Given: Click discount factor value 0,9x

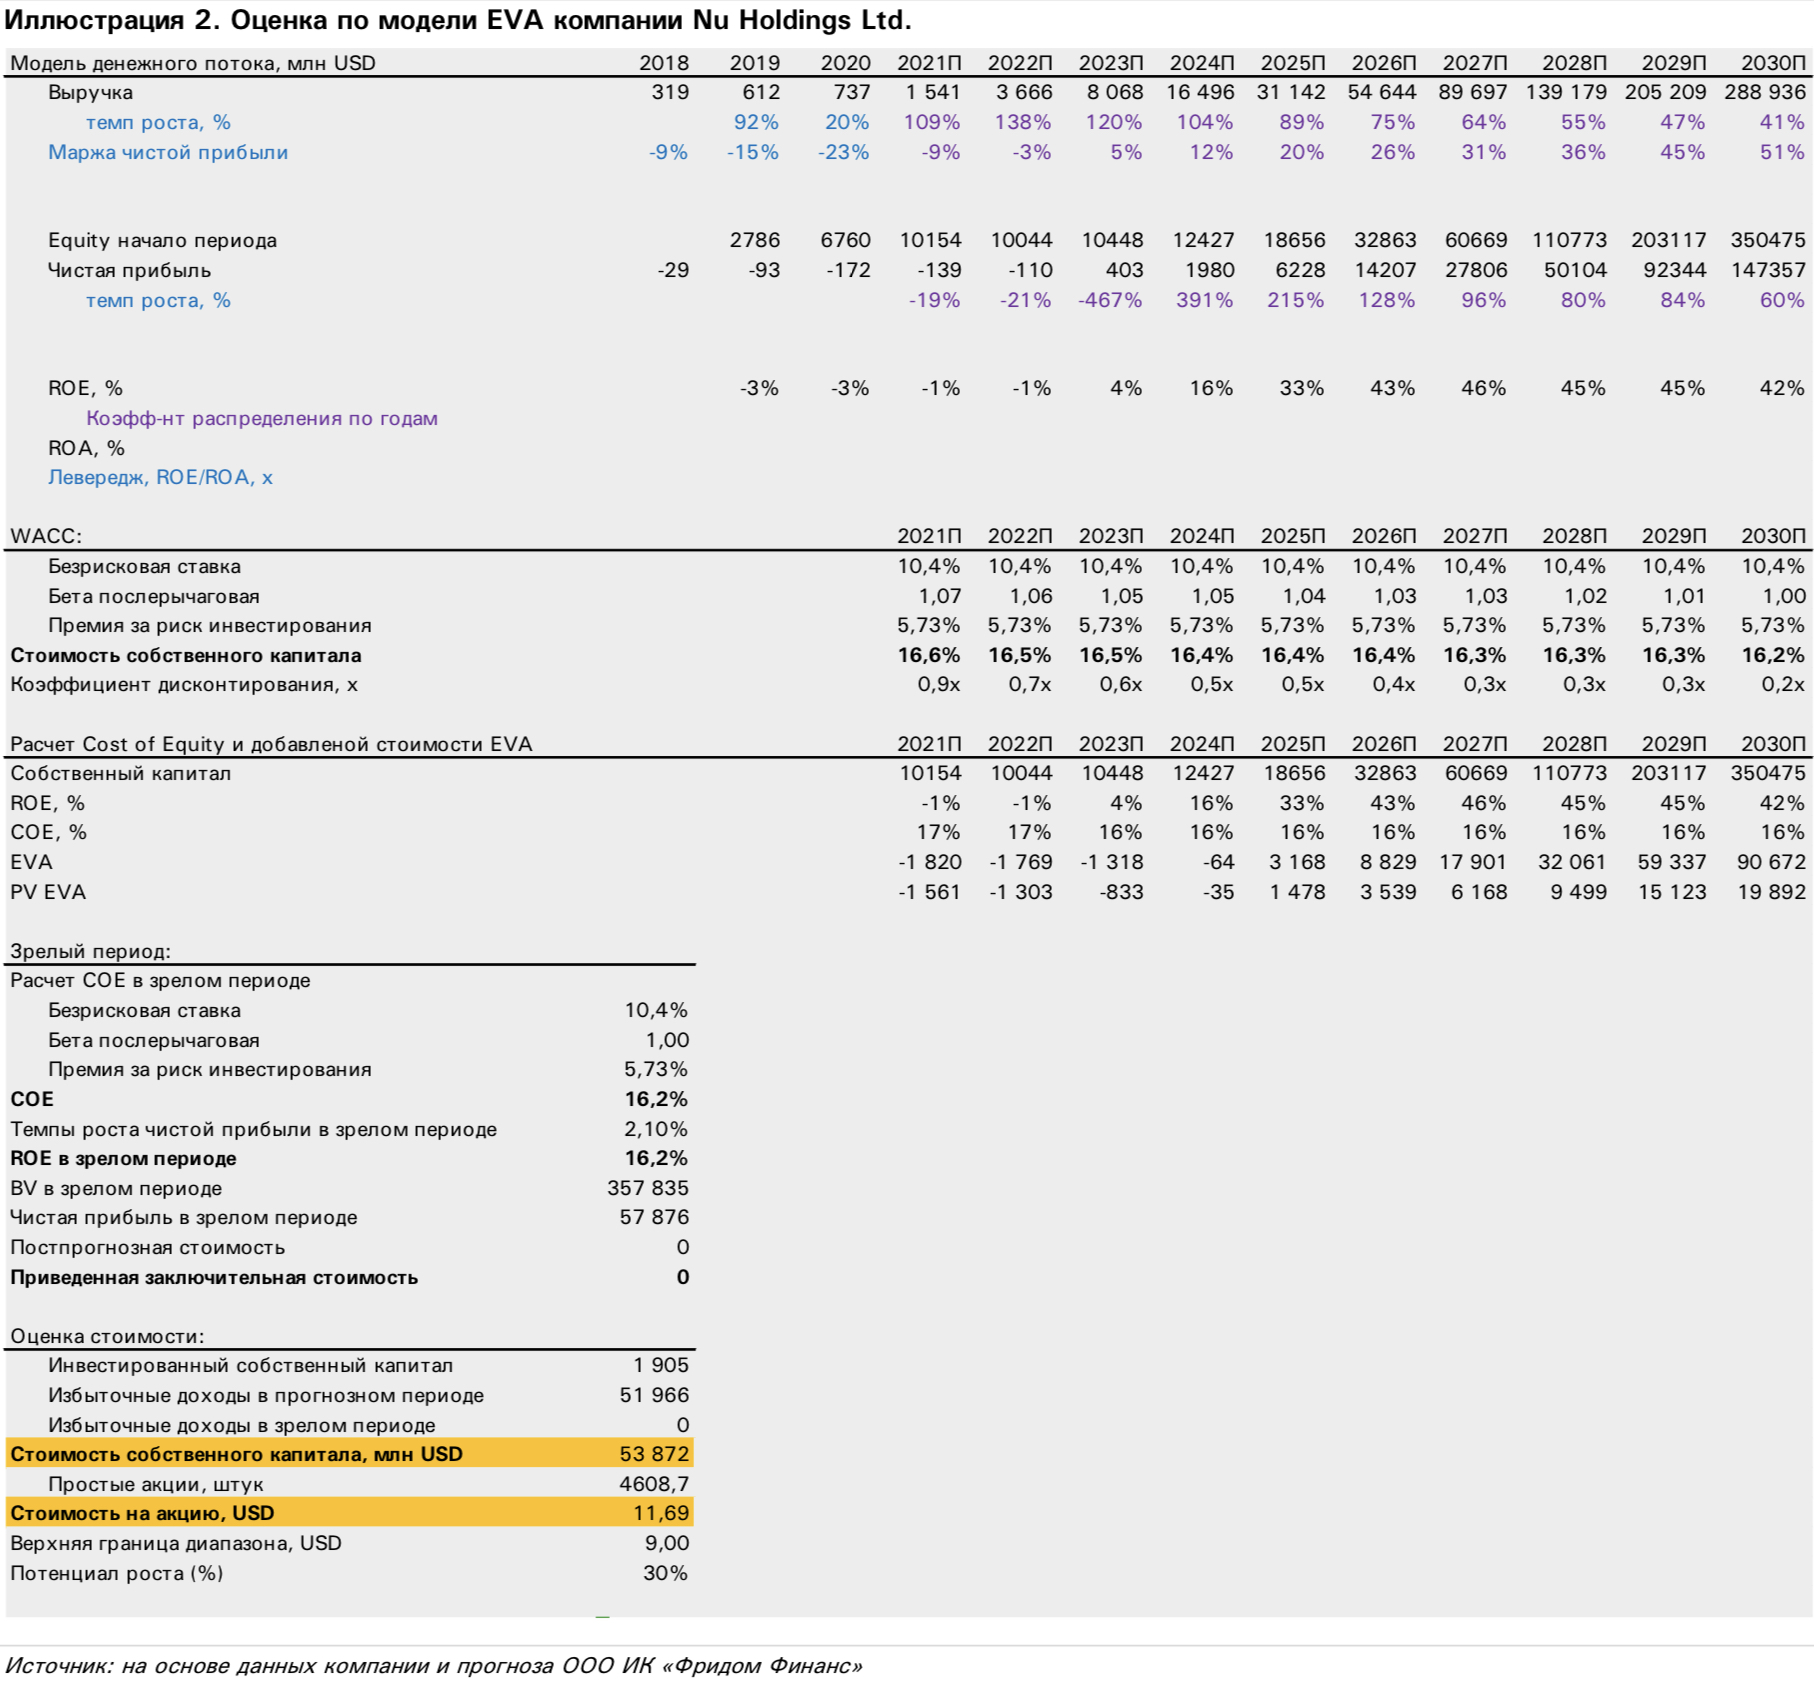Looking at the screenshot, I should [939, 685].
